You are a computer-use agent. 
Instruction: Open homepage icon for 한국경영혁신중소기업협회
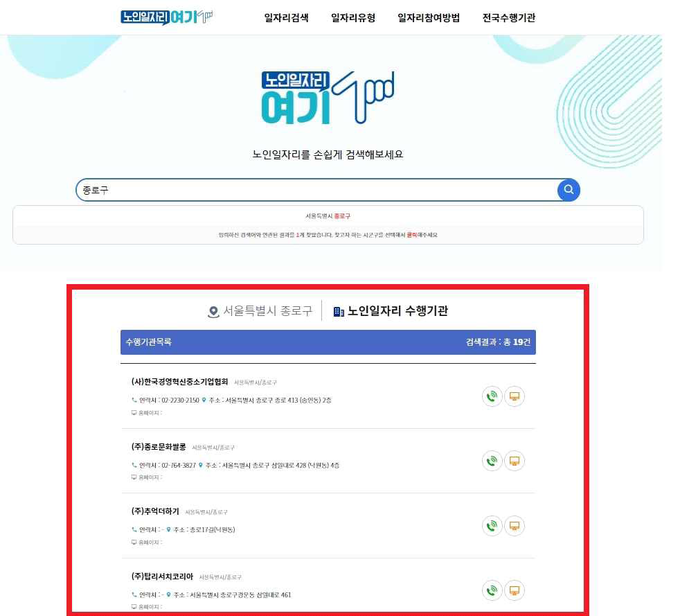(x=514, y=396)
